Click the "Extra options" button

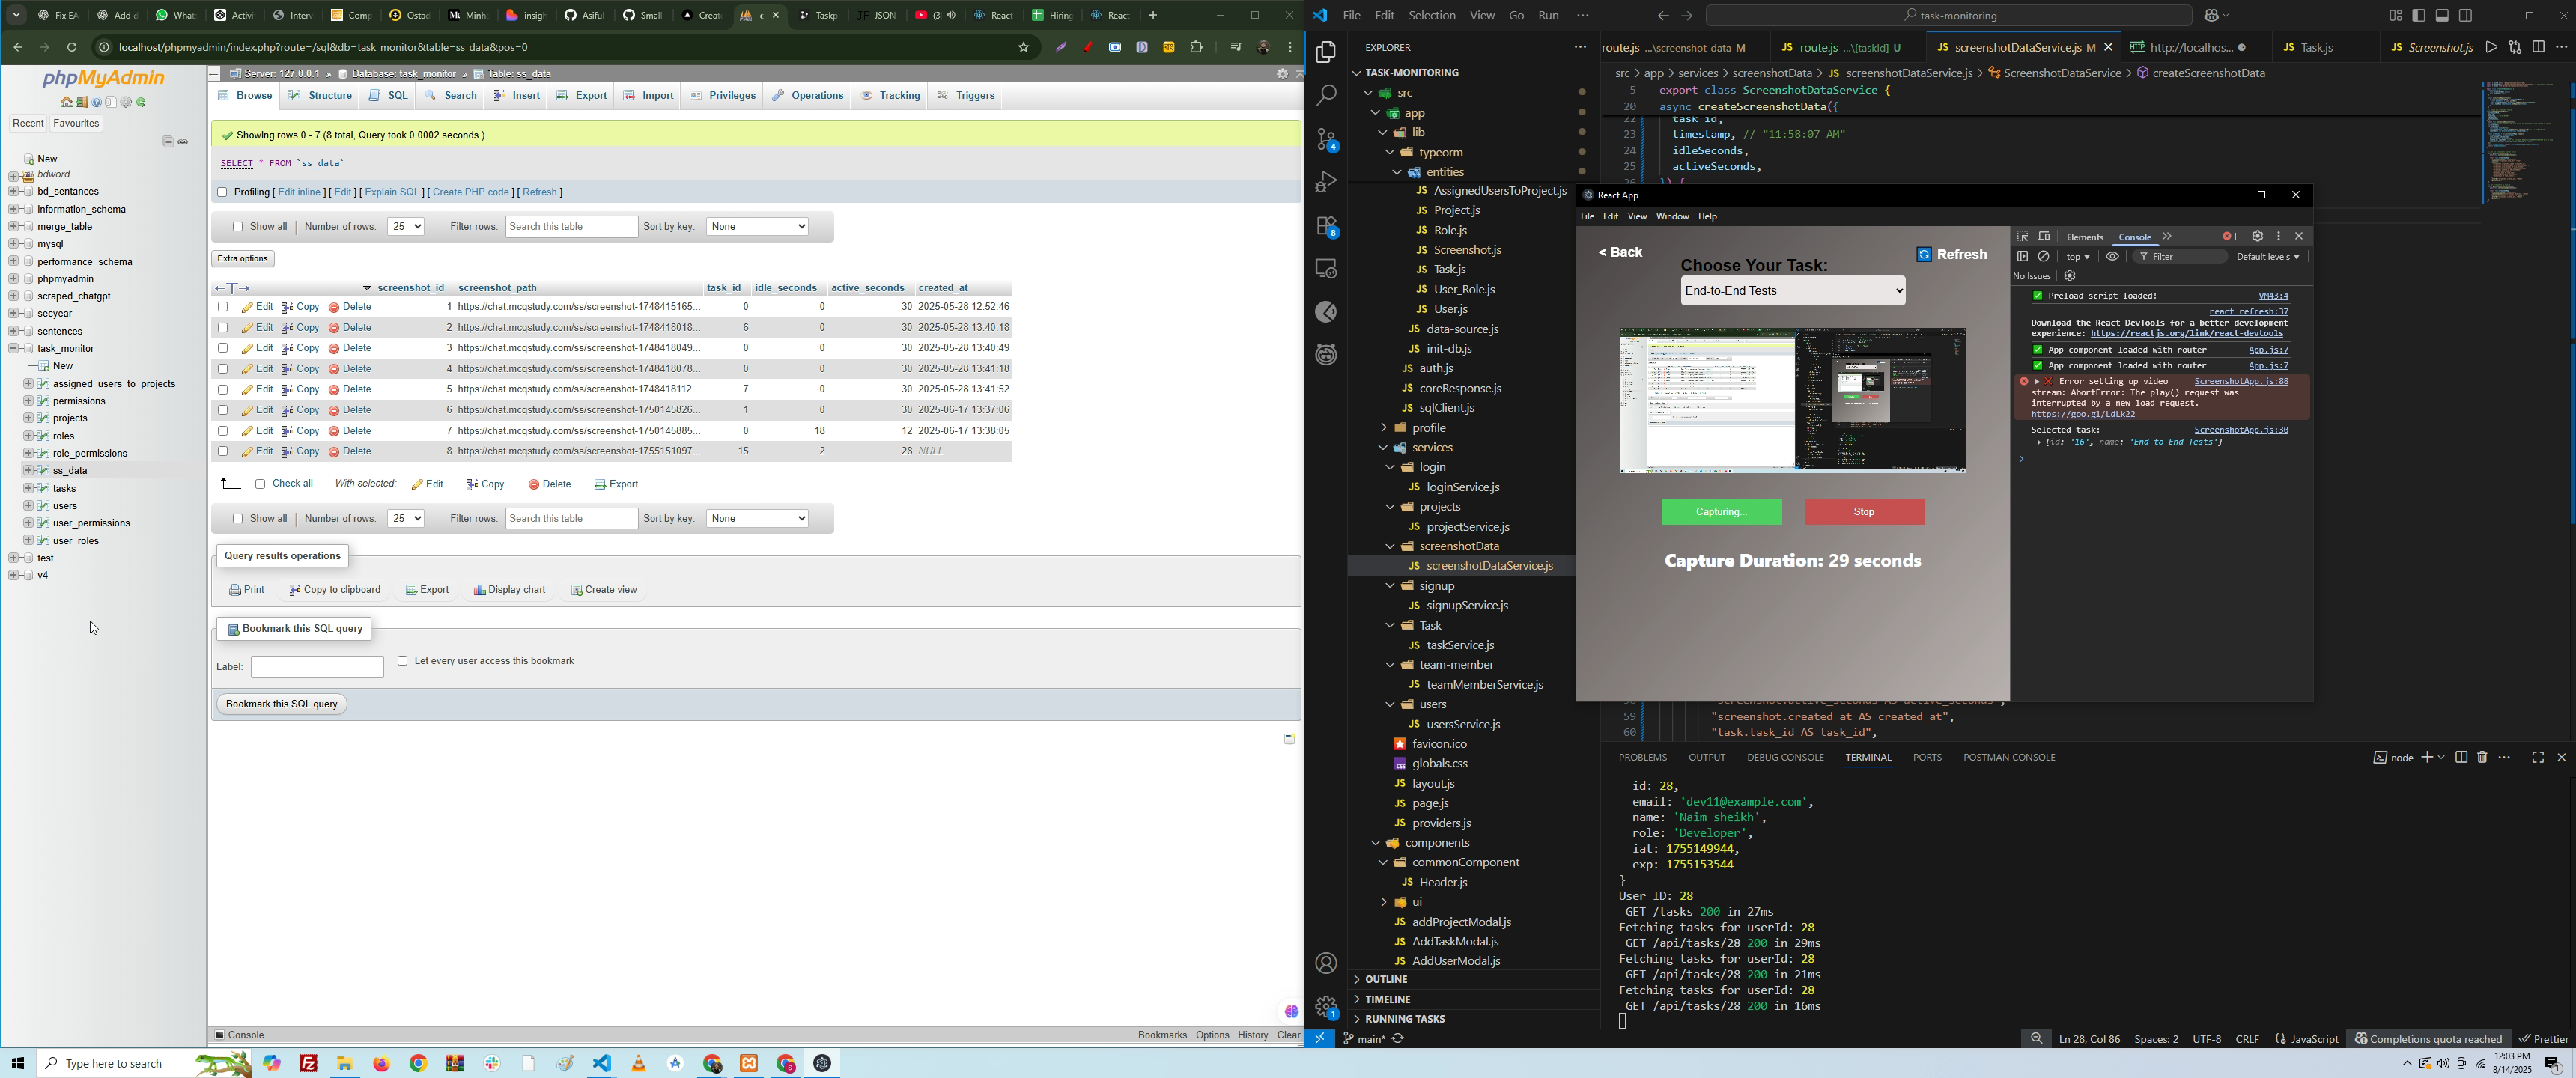(x=243, y=259)
